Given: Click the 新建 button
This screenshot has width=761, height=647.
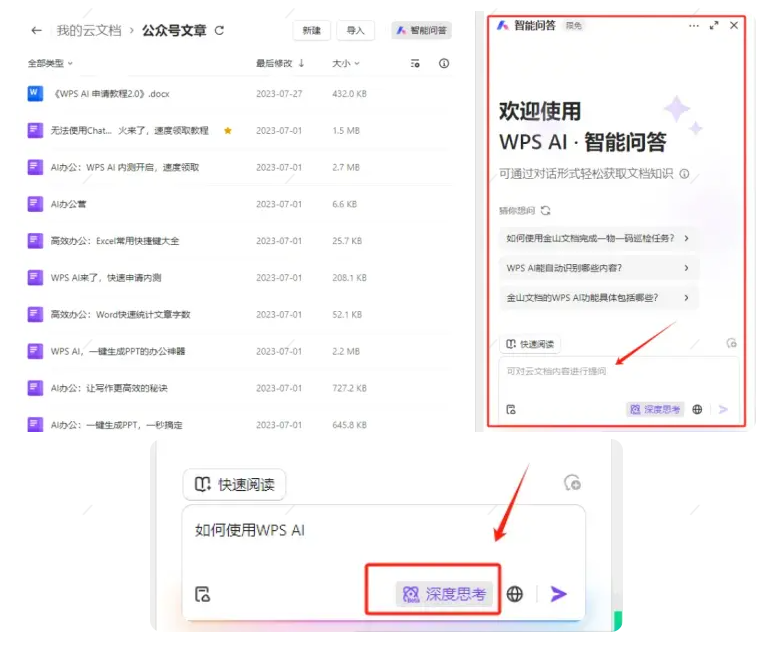Looking at the screenshot, I should coord(312,31).
